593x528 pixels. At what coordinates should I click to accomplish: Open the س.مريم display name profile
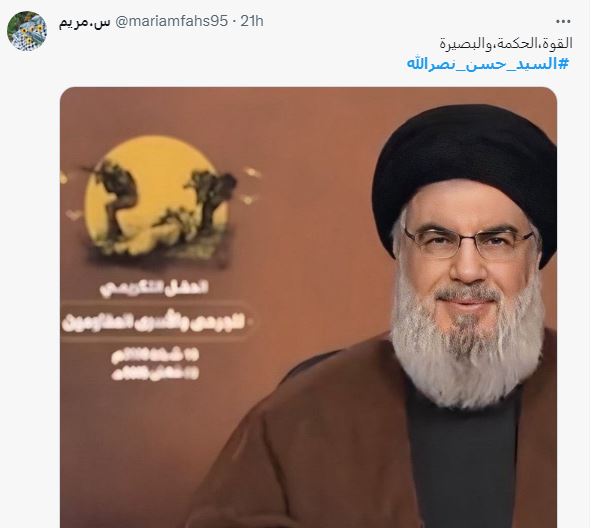(x=84, y=21)
